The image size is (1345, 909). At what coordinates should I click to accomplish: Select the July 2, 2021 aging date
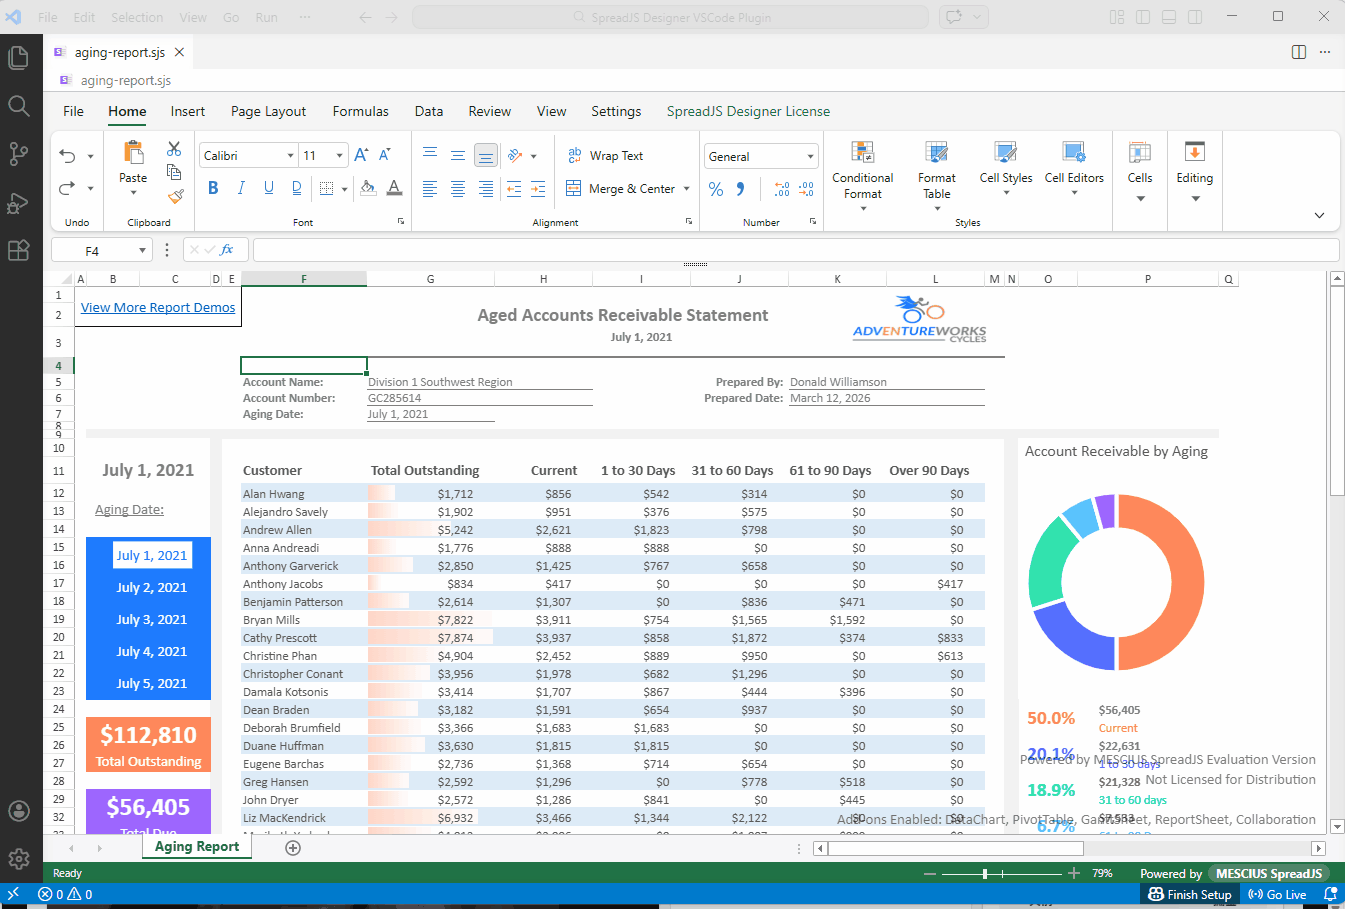pos(152,588)
